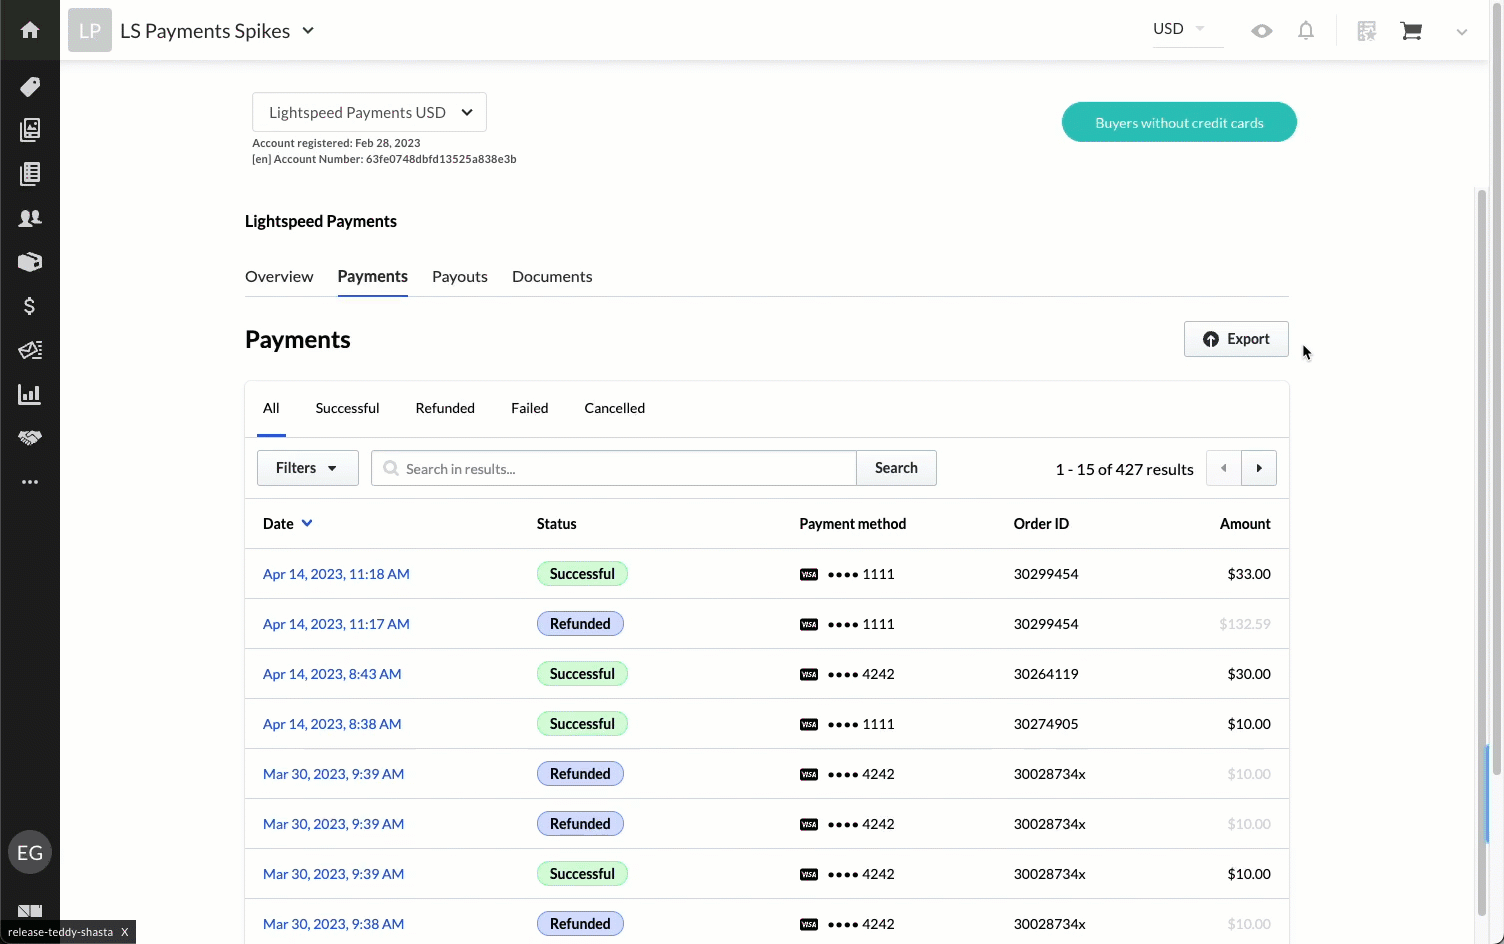Image resolution: width=1504 pixels, height=944 pixels.
Task: Open the bar chart reports icon
Action: (x=30, y=393)
